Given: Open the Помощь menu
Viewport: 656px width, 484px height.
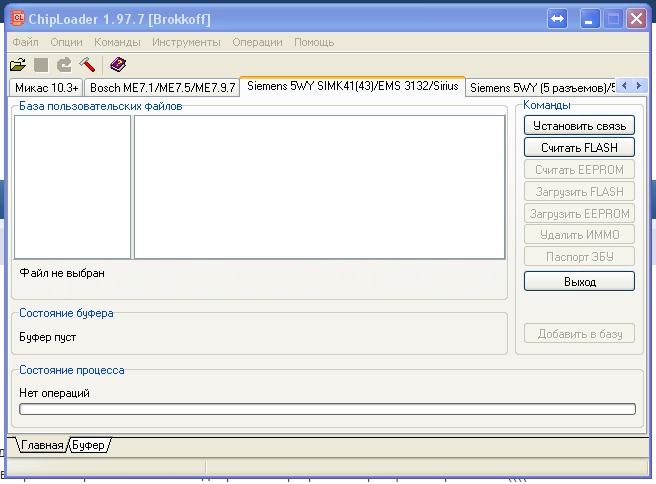Looking at the screenshot, I should pyautogui.click(x=314, y=42).
